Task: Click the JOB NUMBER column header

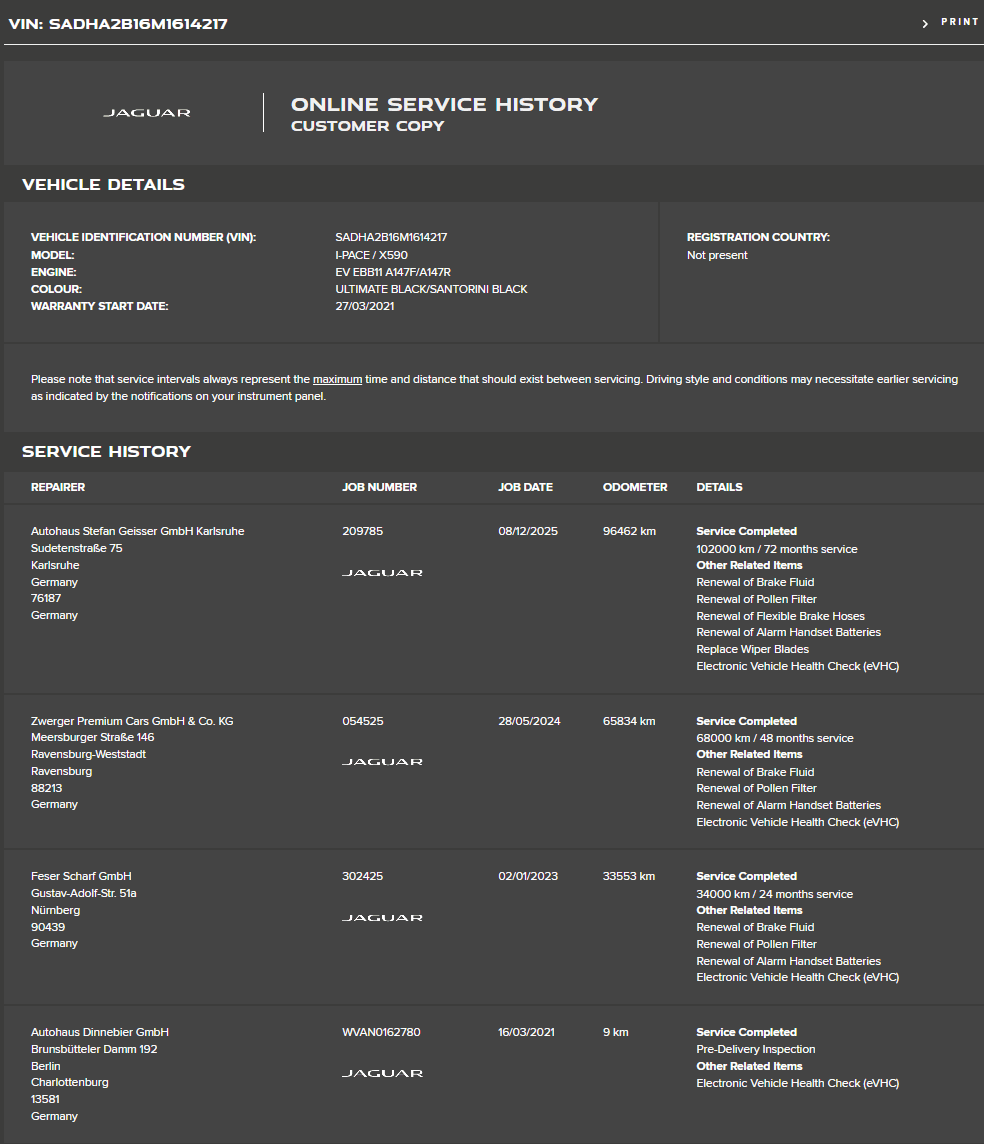Action: coord(379,487)
